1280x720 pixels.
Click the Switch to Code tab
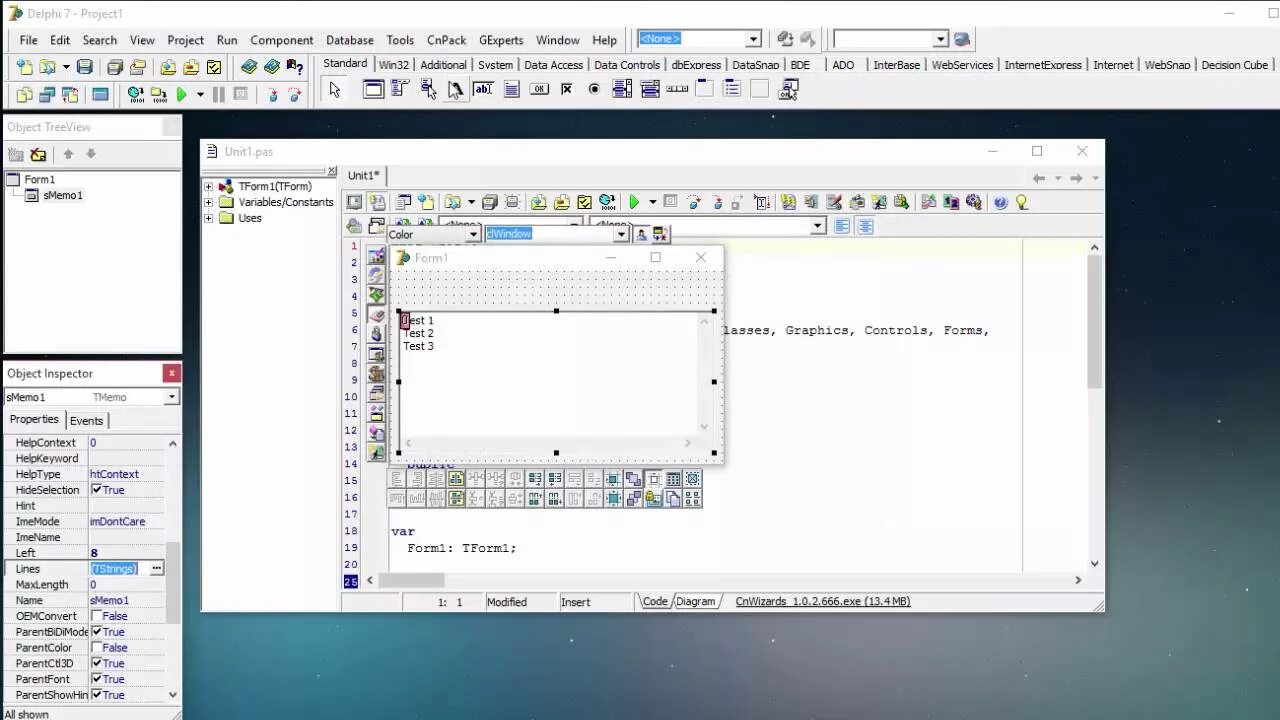pos(655,601)
